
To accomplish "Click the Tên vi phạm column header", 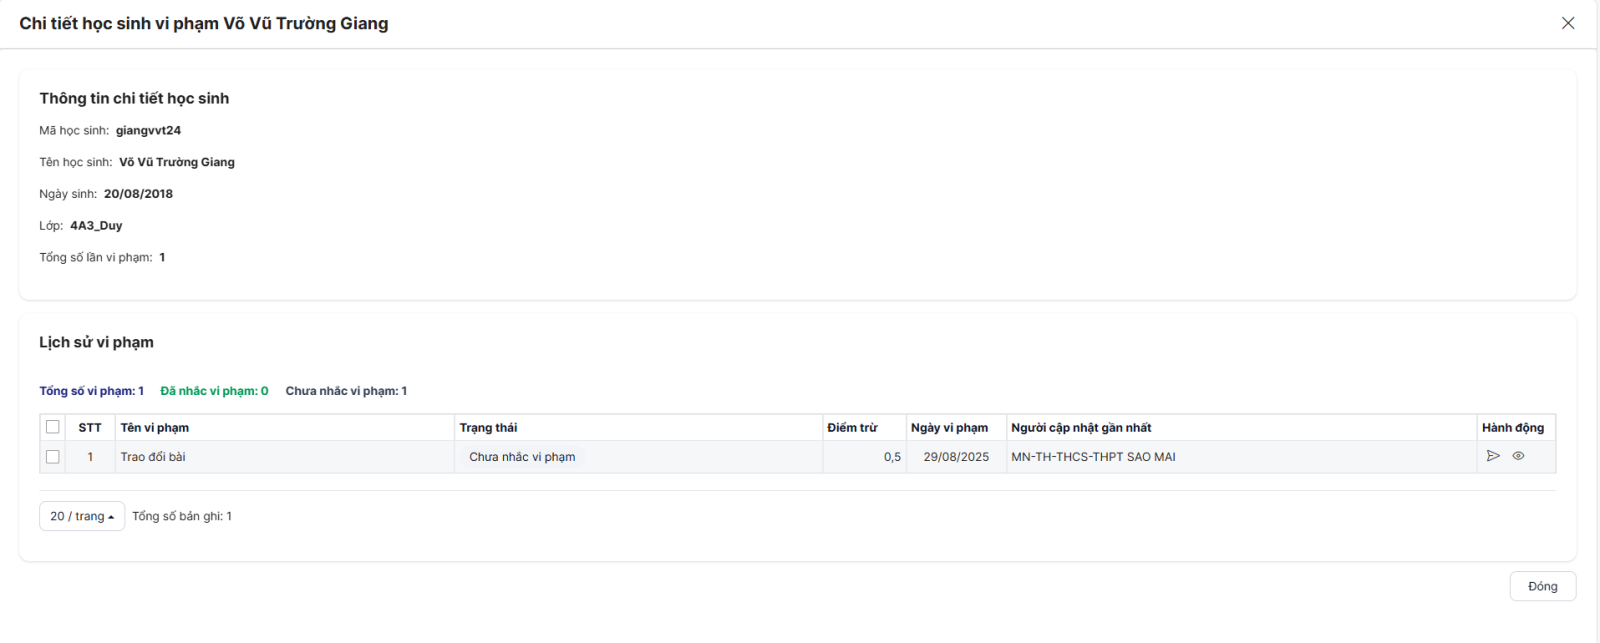I will (155, 427).
